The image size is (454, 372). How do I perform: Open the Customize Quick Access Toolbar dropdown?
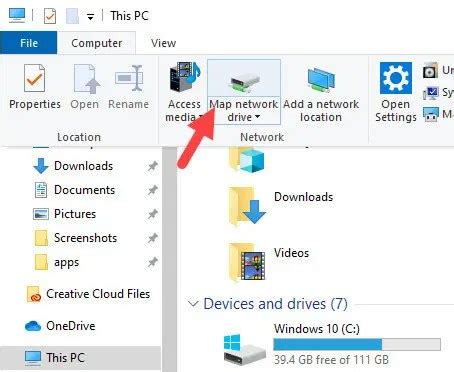coord(90,17)
